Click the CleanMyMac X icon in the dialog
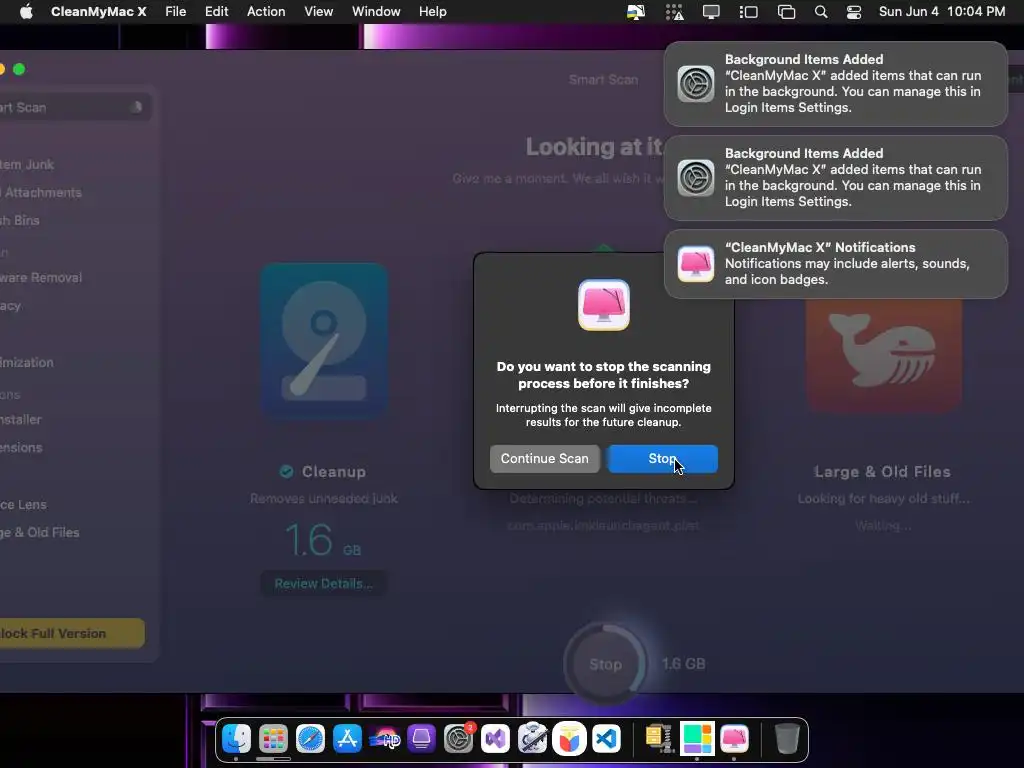Image resolution: width=1024 pixels, height=768 pixels. point(603,305)
